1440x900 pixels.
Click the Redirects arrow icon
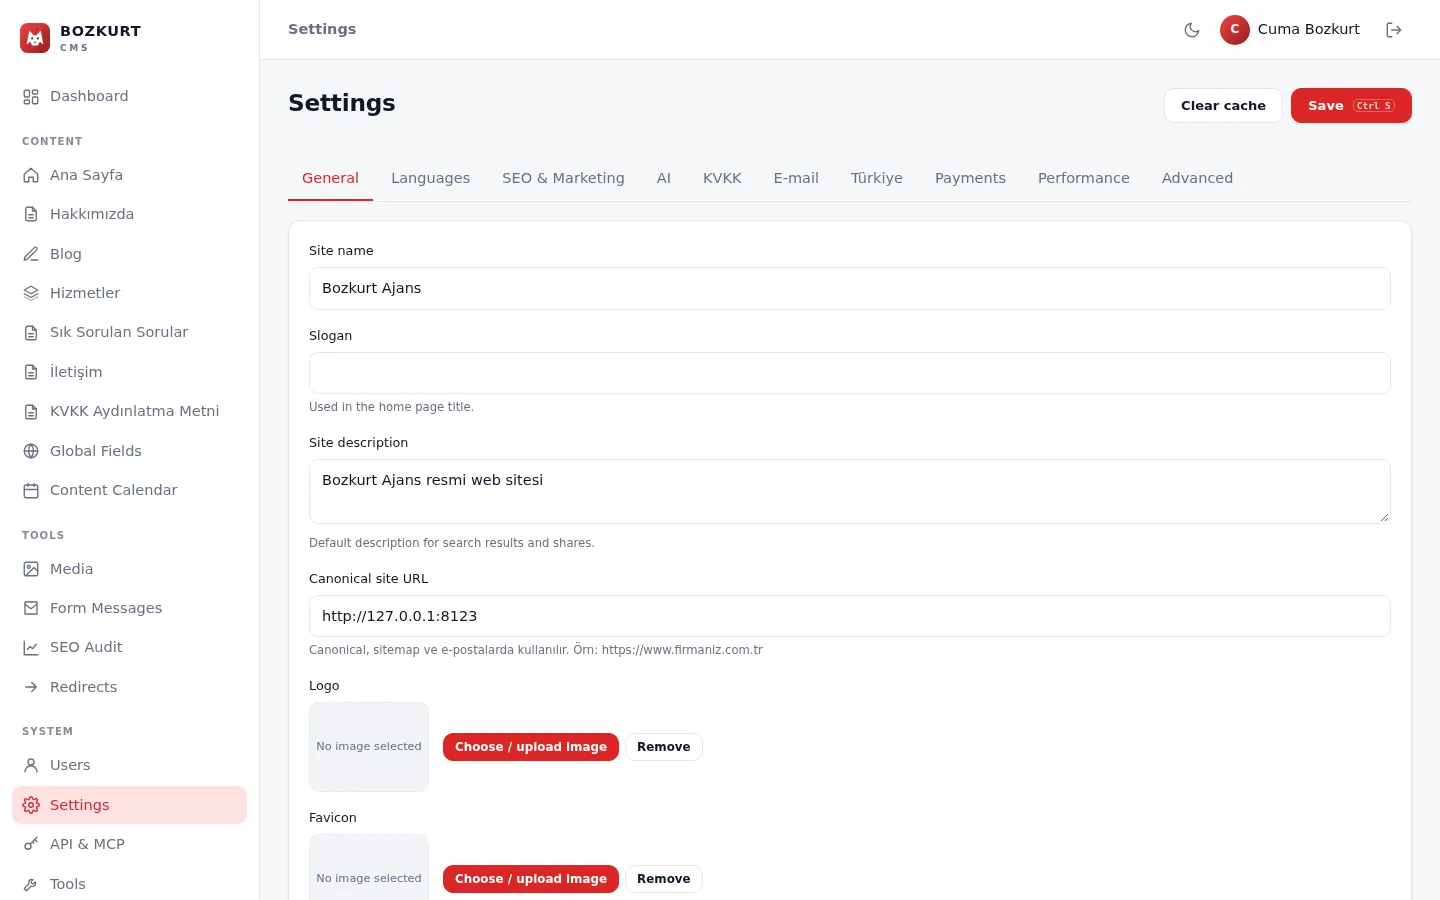(x=31, y=687)
